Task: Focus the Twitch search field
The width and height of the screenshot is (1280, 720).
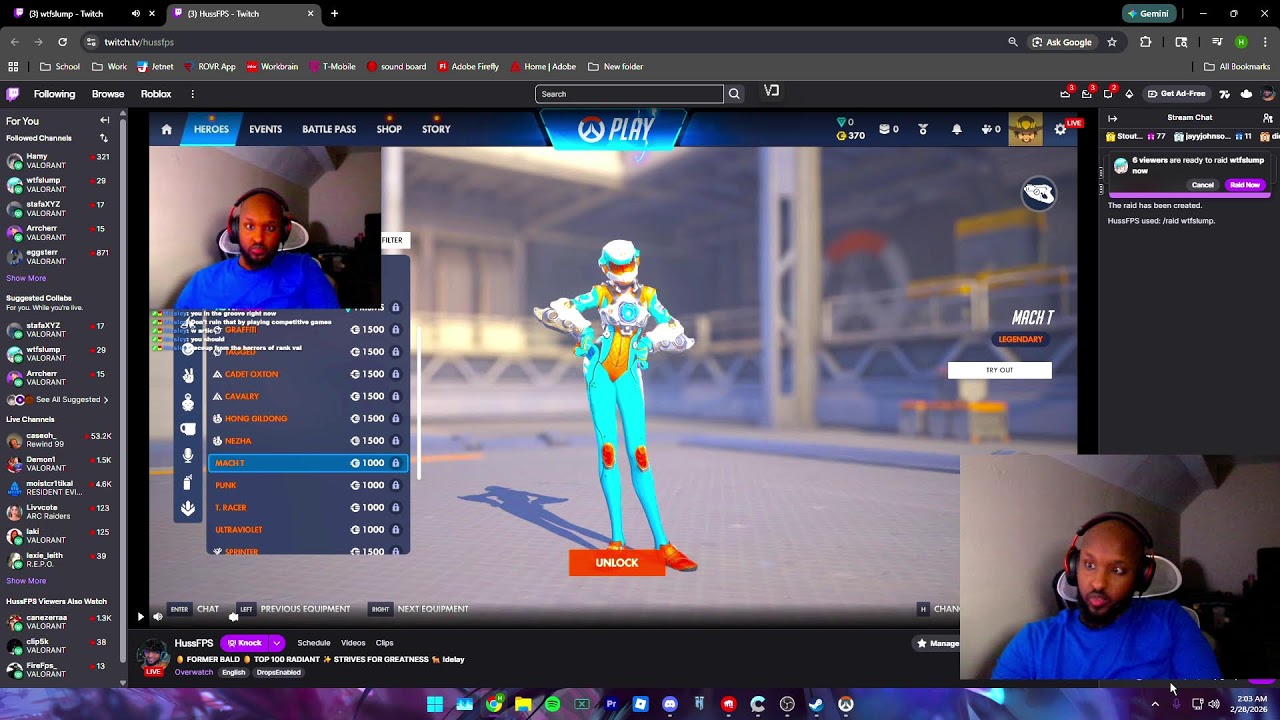Action: (x=629, y=94)
